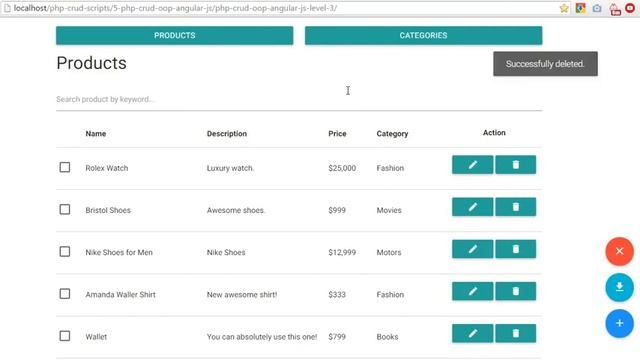Viewport: 640px width, 360px height.
Task: Check the Amanda Waller Shirt row box
Action: (65, 294)
